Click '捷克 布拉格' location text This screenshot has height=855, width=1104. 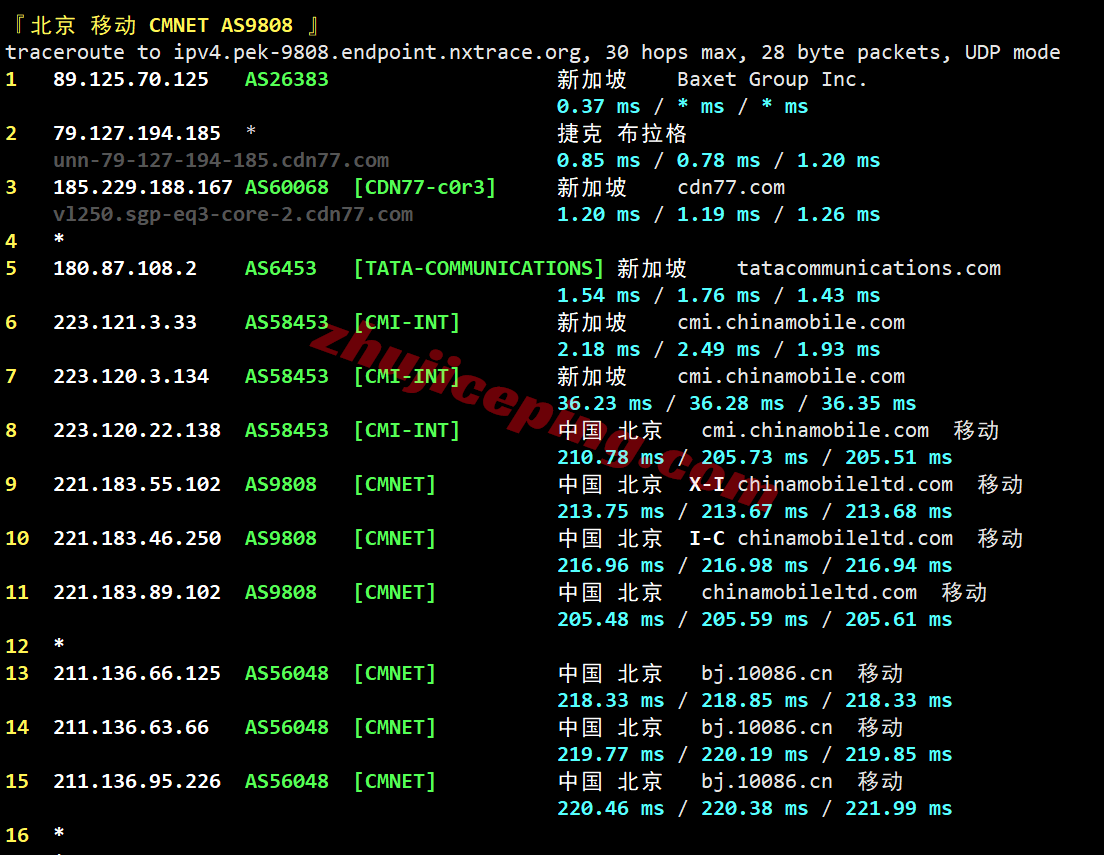point(622,133)
